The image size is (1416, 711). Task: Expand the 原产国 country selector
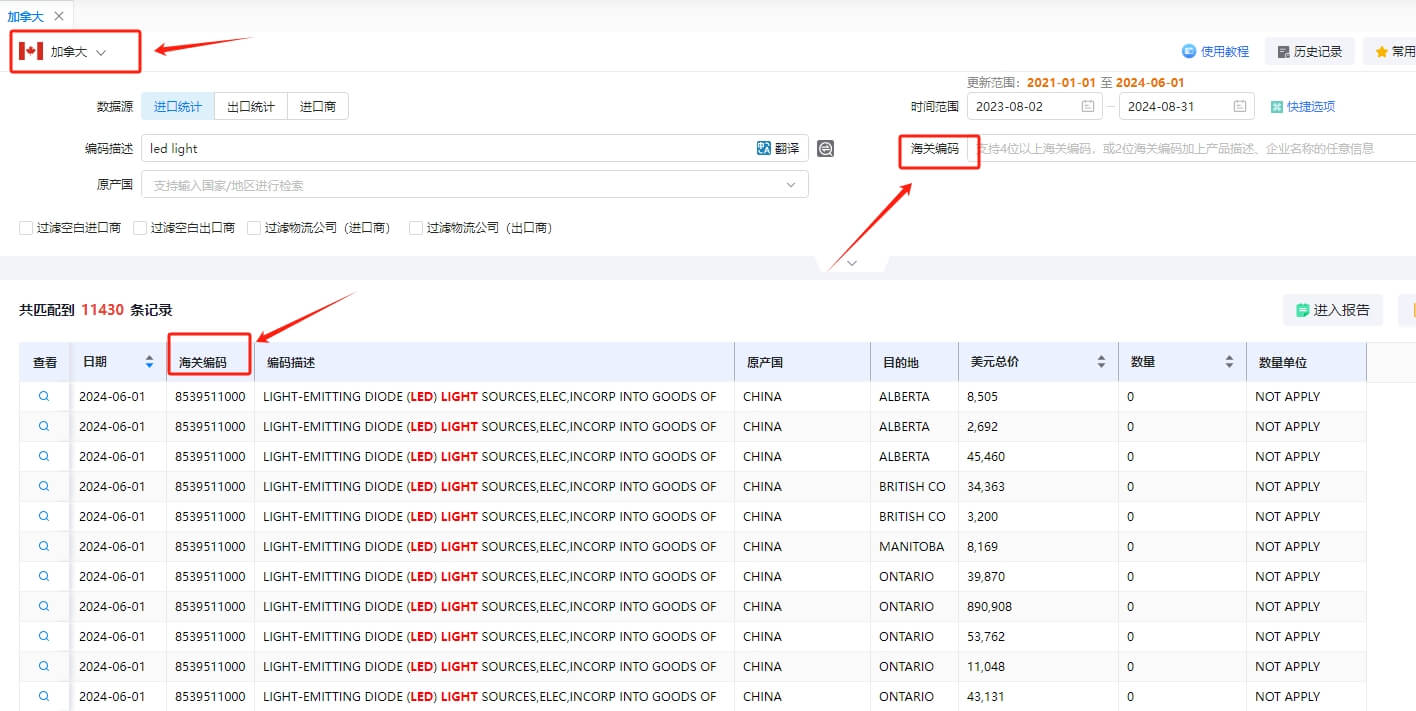(475, 185)
